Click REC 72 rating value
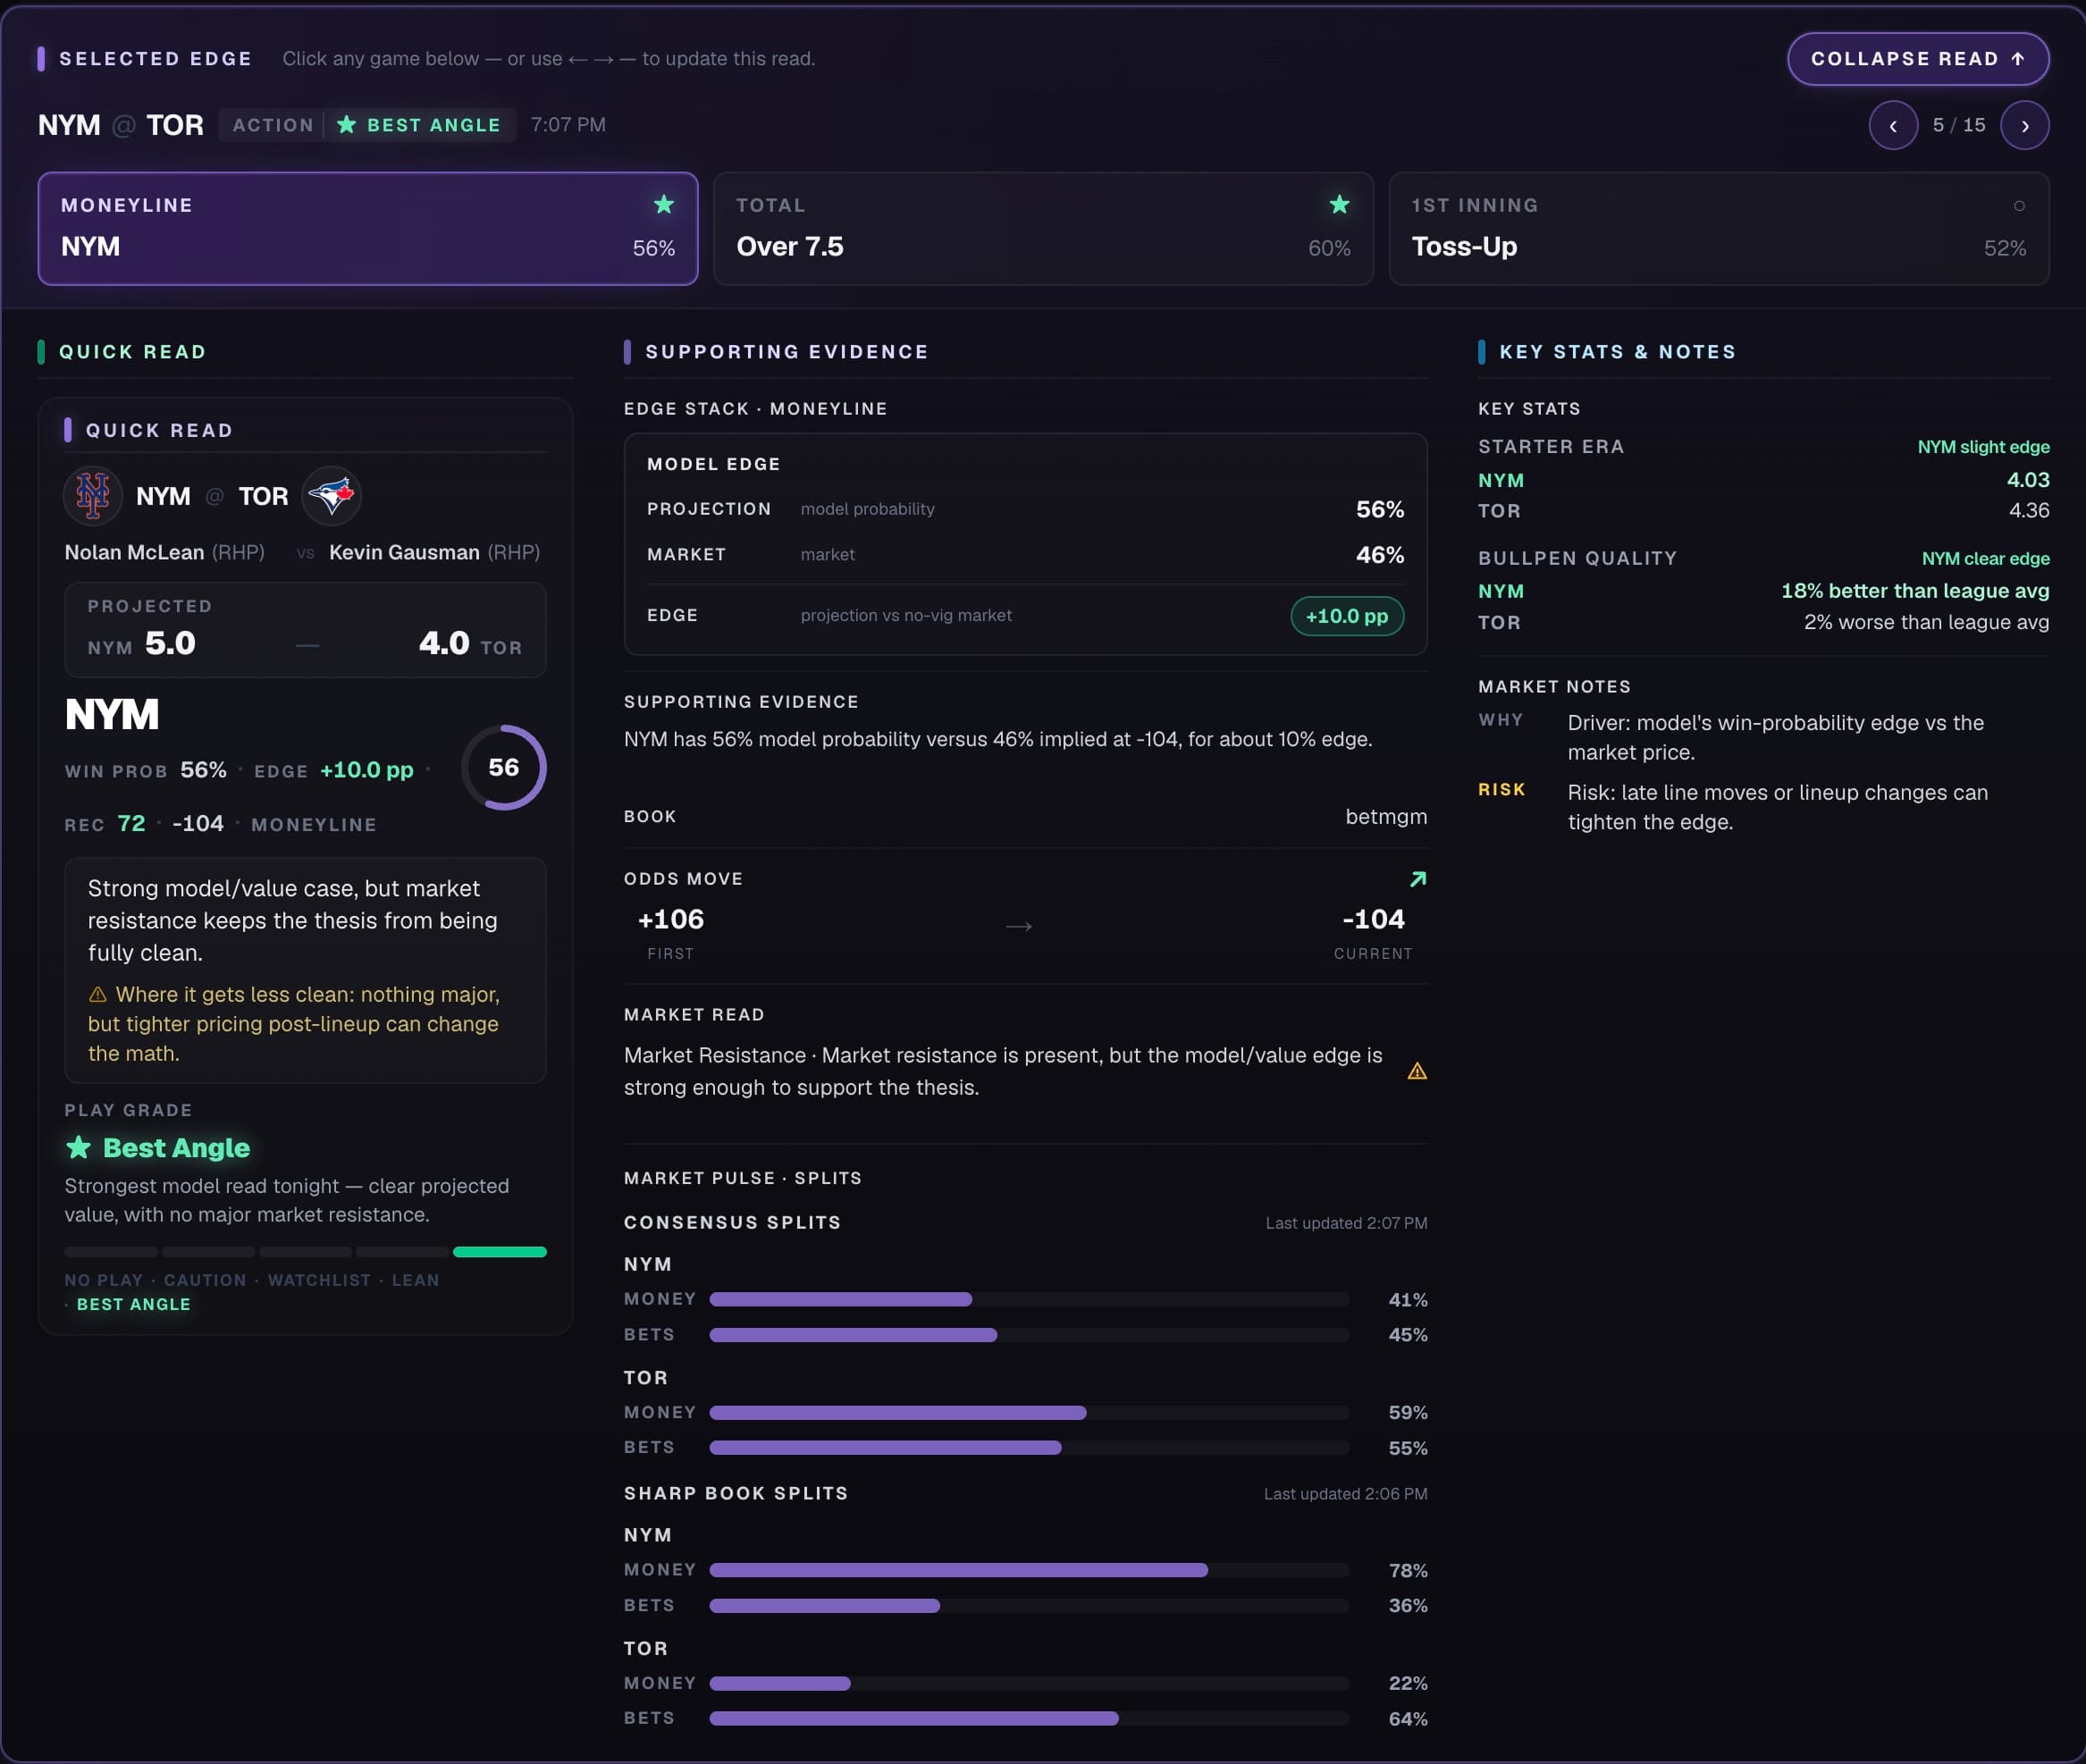 click(131, 823)
